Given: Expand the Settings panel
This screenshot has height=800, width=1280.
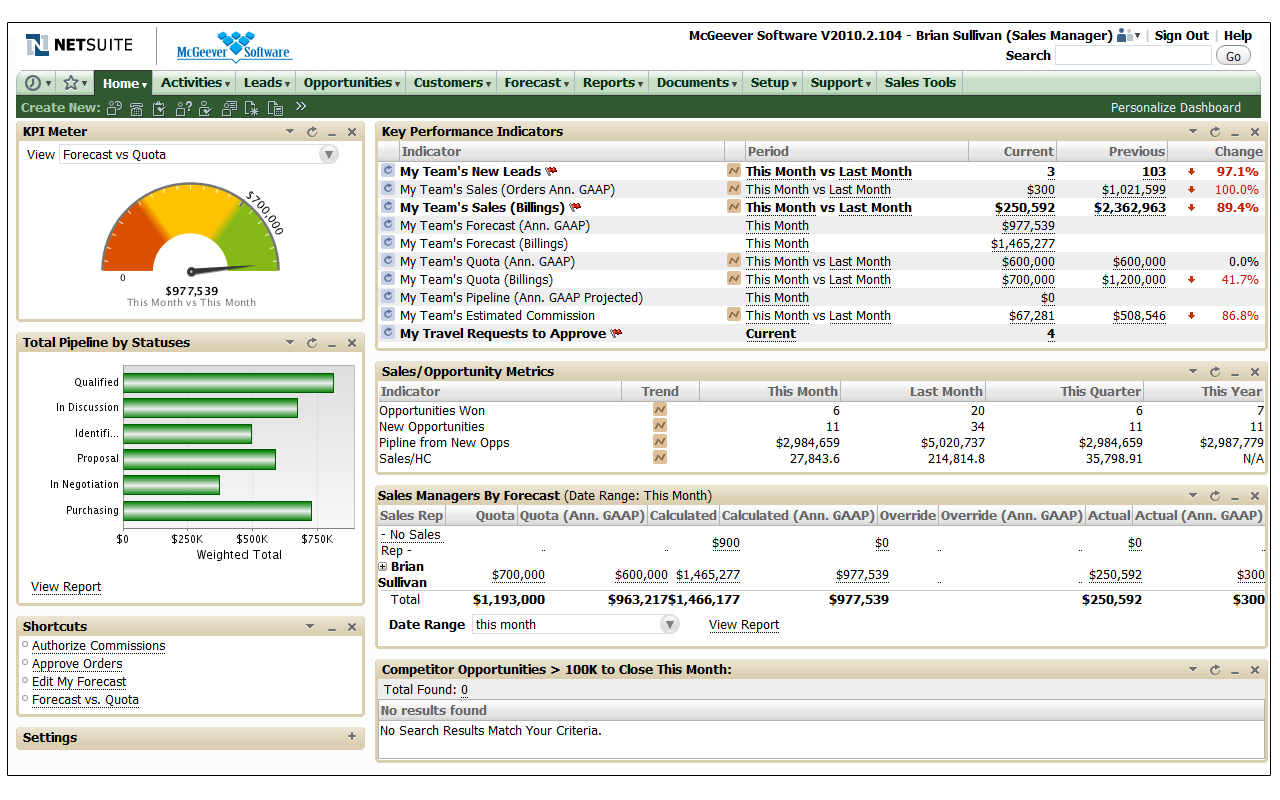Looking at the screenshot, I should coord(351,737).
